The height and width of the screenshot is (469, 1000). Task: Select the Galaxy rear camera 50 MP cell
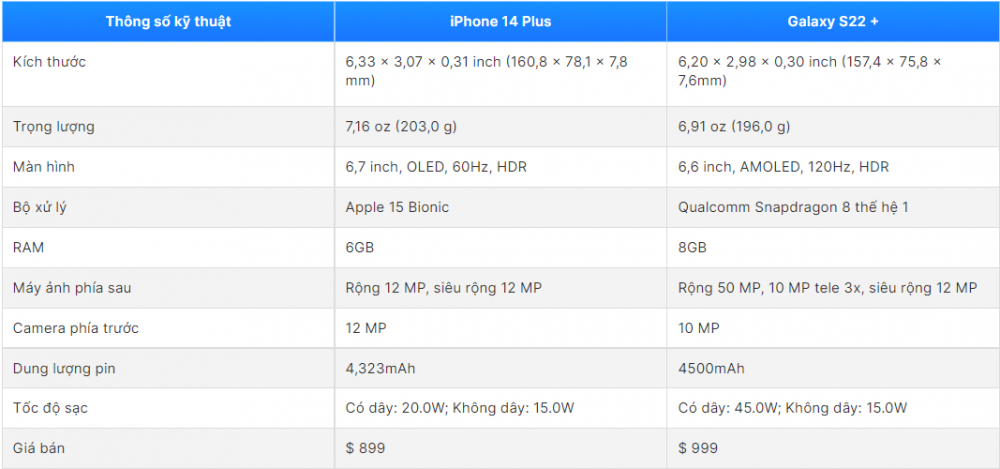[x=827, y=288]
